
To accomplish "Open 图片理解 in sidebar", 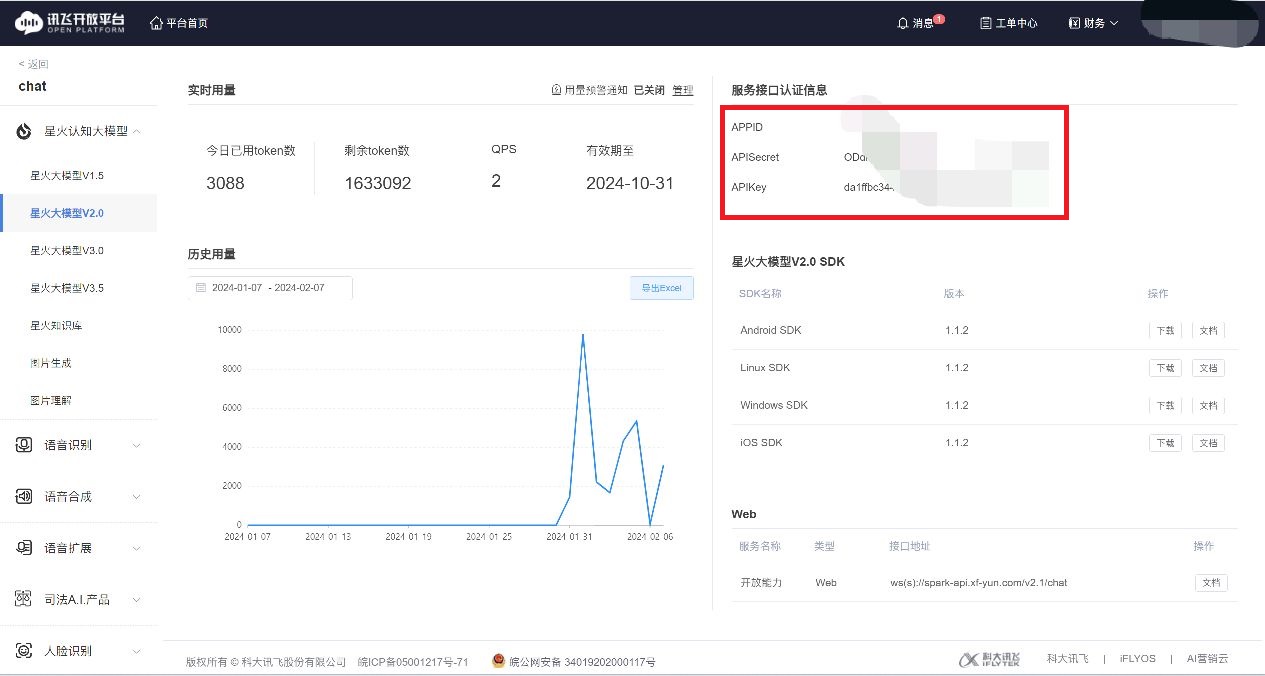I will click(x=51, y=400).
